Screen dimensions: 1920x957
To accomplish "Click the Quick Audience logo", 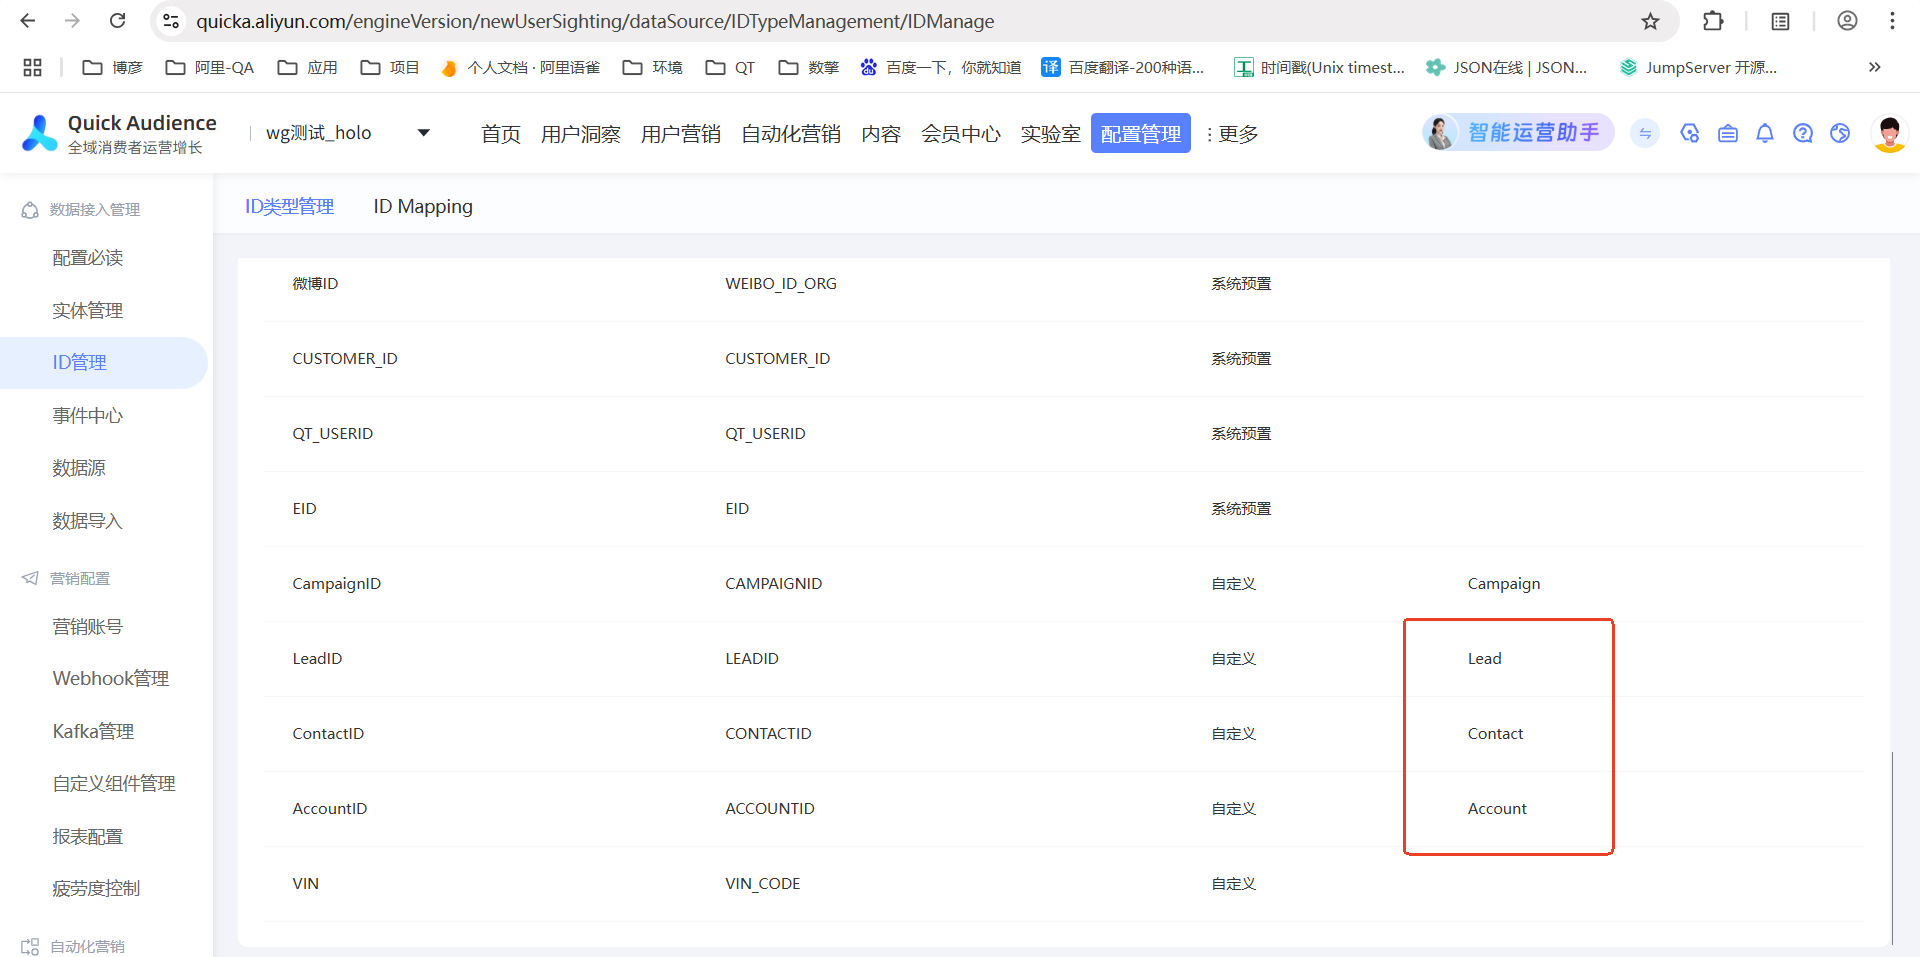I will [119, 133].
